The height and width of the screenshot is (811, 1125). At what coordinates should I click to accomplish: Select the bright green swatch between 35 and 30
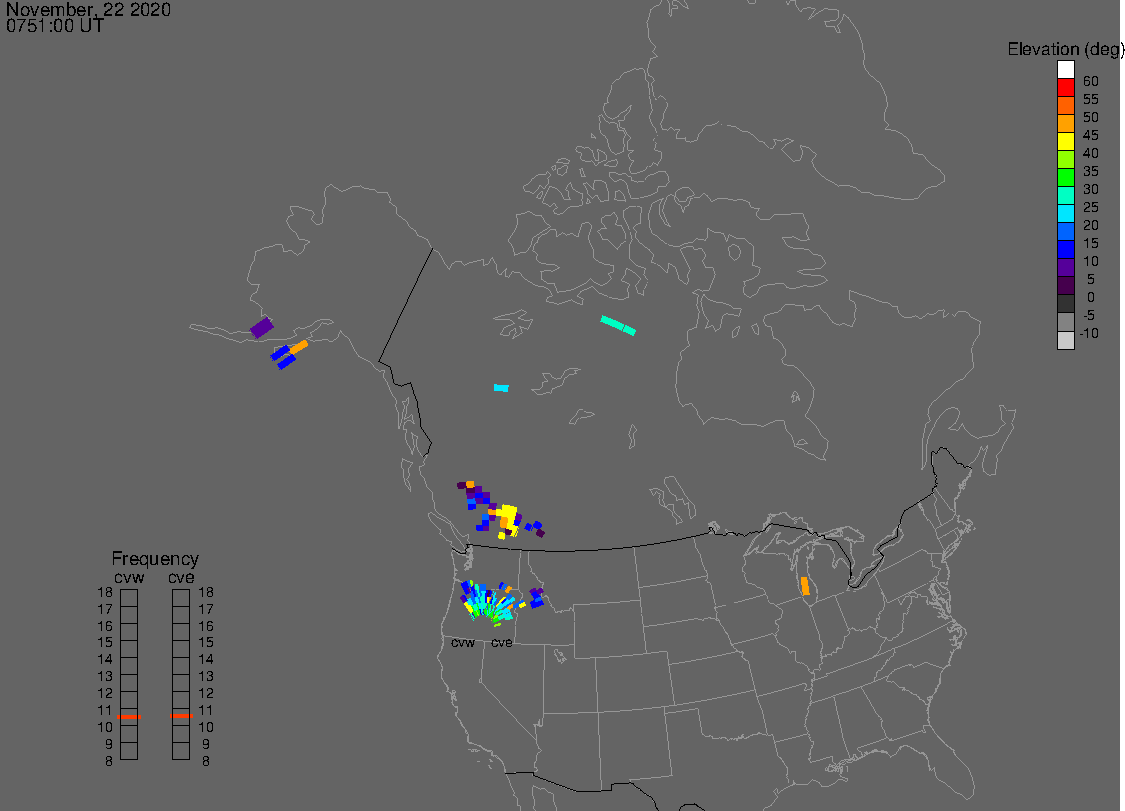(1065, 177)
